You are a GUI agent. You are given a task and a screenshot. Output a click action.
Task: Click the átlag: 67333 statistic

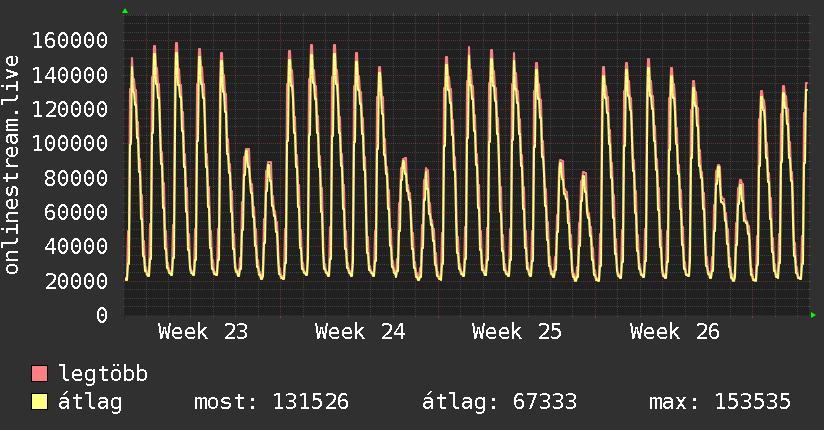click(x=499, y=402)
